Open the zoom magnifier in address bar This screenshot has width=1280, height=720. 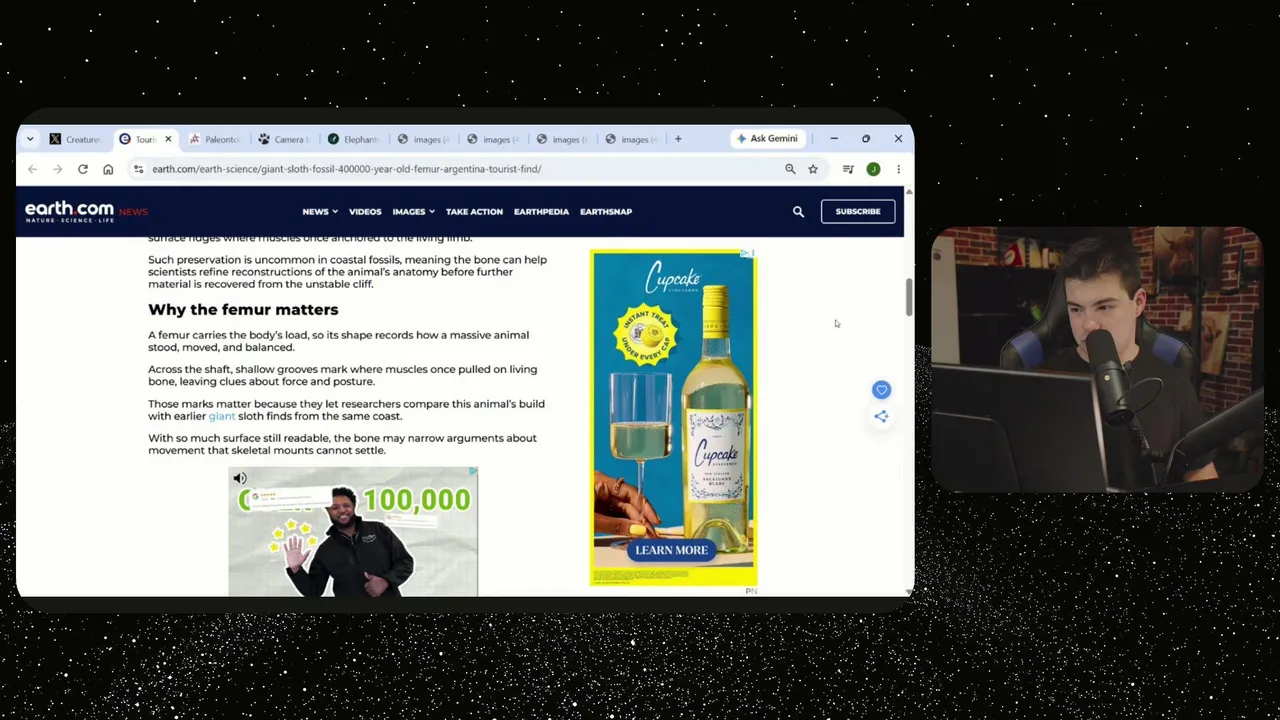(790, 169)
